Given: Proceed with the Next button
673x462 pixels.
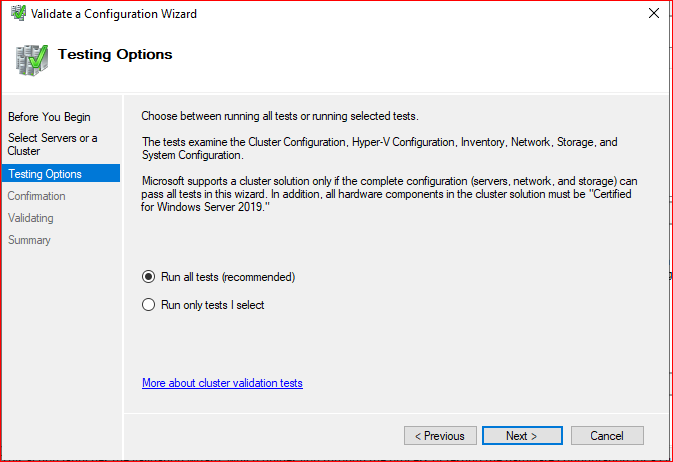Looking at the screenshot, I should [522, 436].
